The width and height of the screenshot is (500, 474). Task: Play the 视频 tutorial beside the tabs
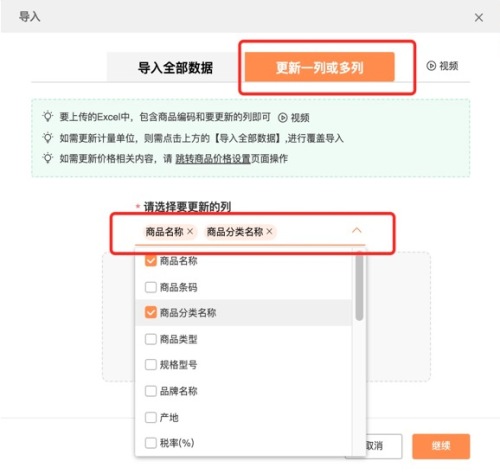(442, 66)
